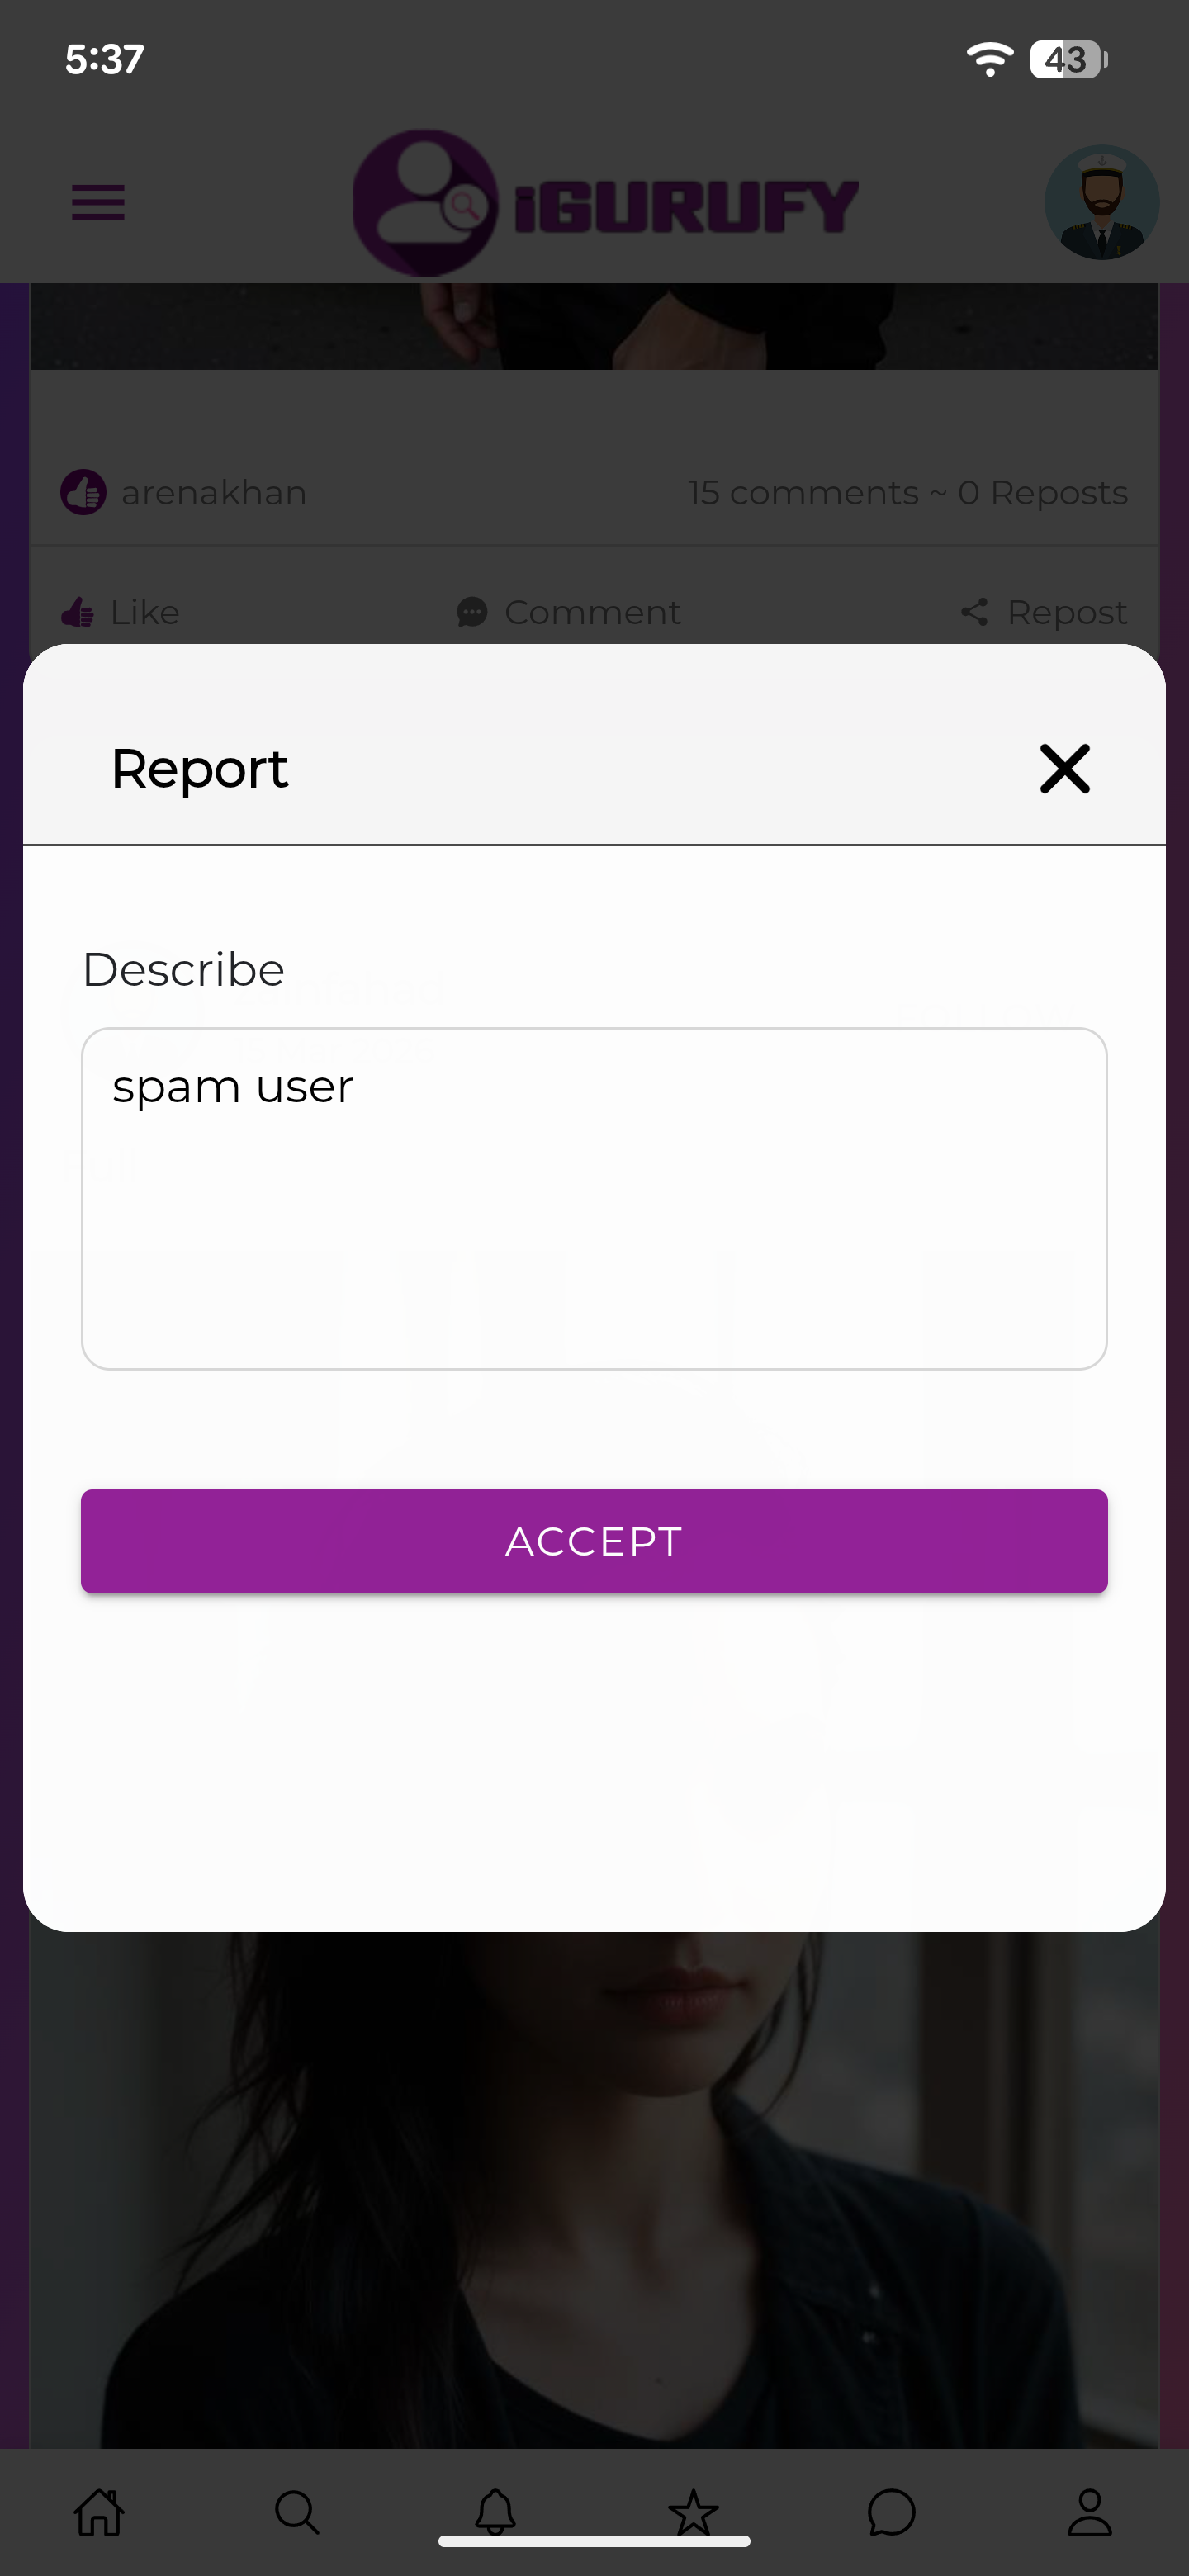Image resolution: width=1189 pixels, height=2576 pixels.
Task: Go to Home tab icon
Action: pyautogui.click(x=99, y=2512)
